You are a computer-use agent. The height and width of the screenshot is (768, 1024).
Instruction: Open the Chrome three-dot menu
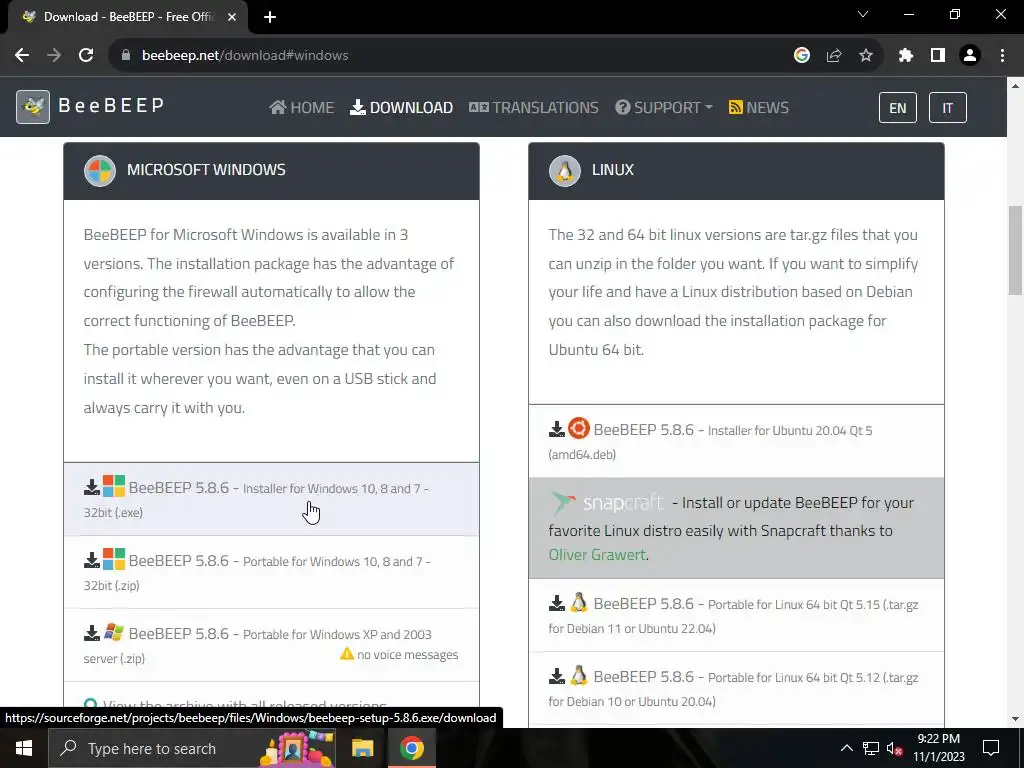[1002, 56]
